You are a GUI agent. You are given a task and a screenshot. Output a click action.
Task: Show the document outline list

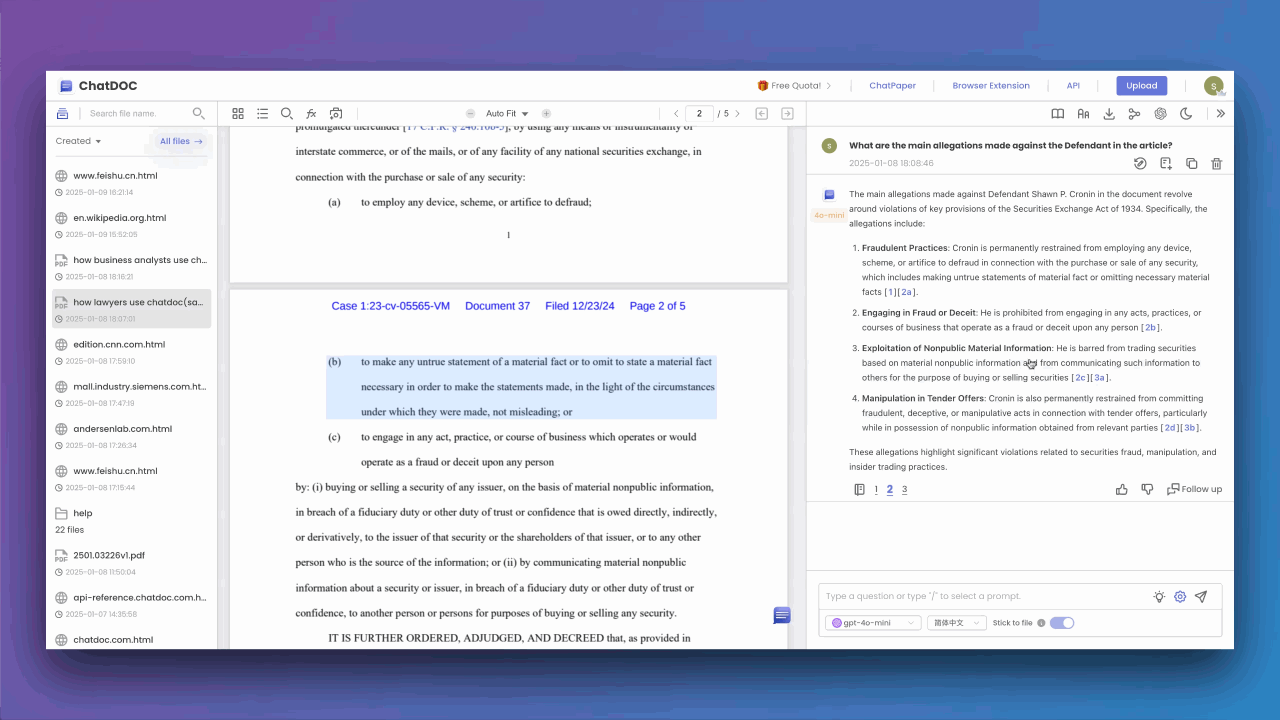click(262, 113)
